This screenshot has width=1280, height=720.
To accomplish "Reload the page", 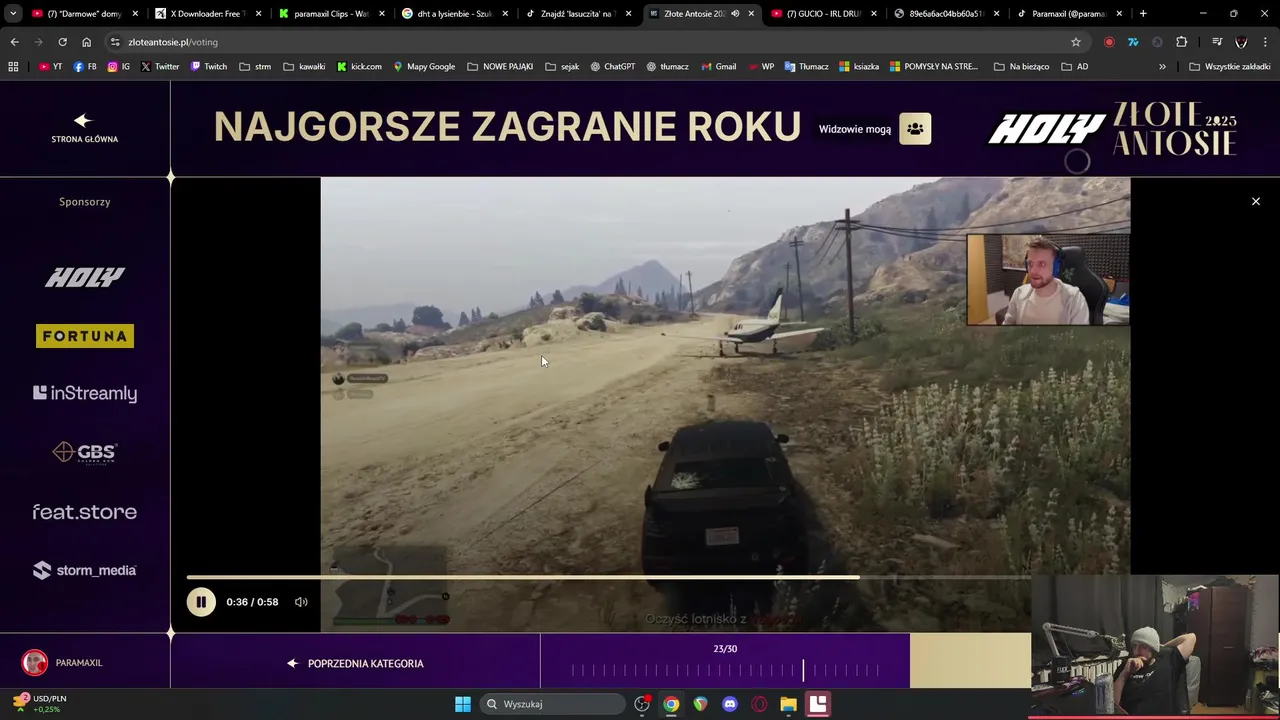I will tap(62, 42).
